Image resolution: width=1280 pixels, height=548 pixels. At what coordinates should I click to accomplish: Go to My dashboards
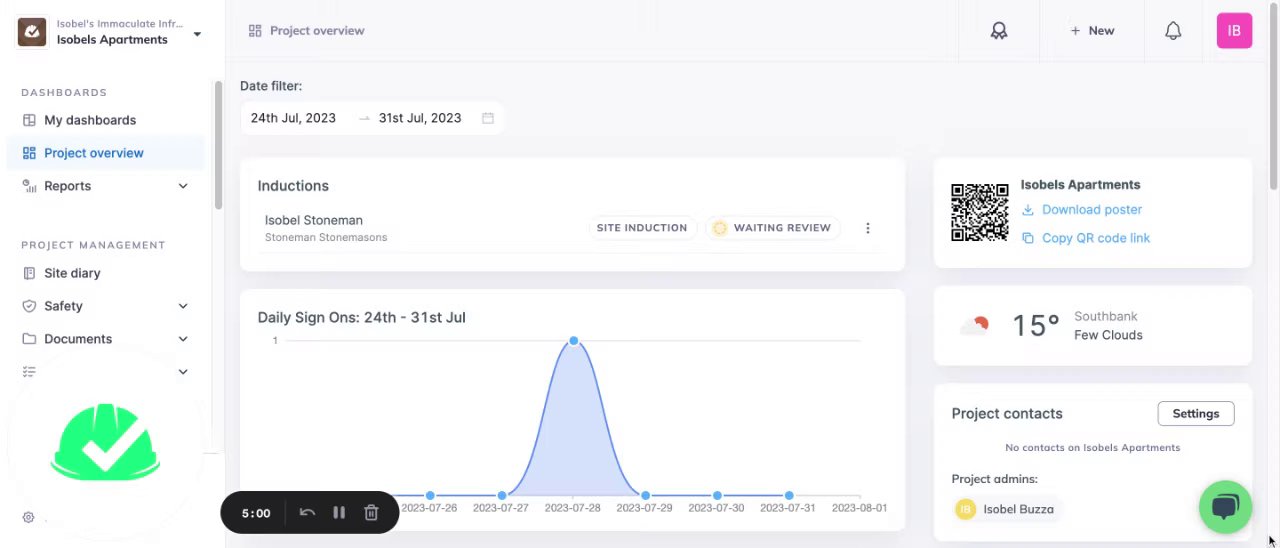pos(90,120)
